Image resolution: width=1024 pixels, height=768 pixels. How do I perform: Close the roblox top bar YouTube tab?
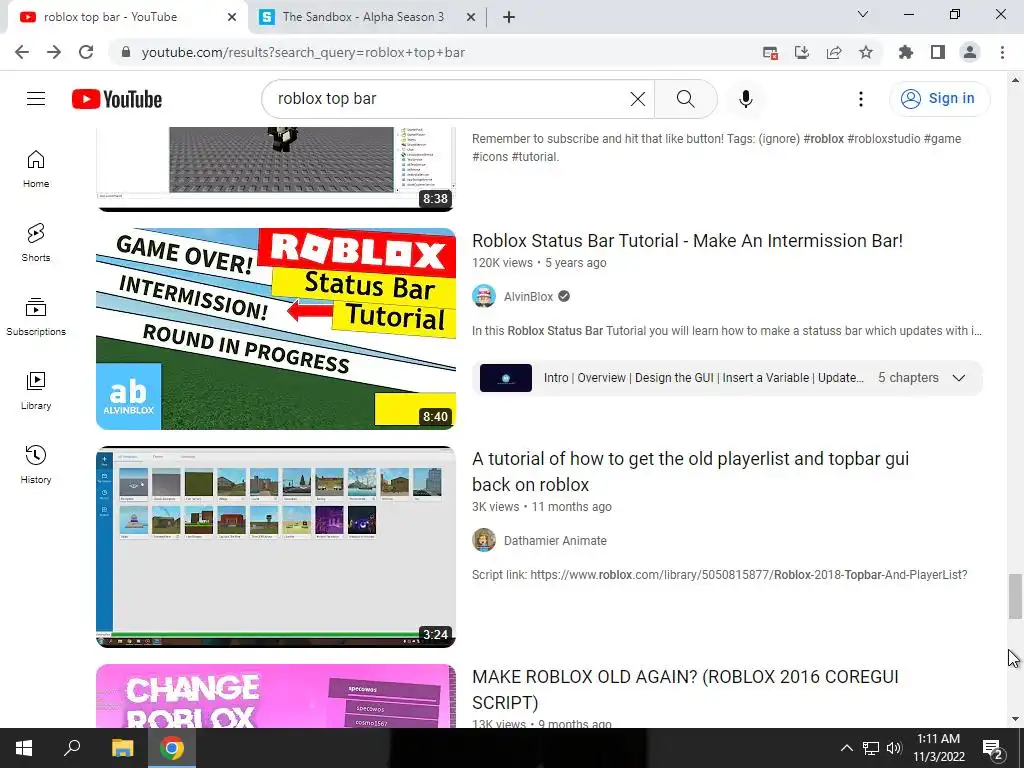pyautogui.click(x=231, y=17)
